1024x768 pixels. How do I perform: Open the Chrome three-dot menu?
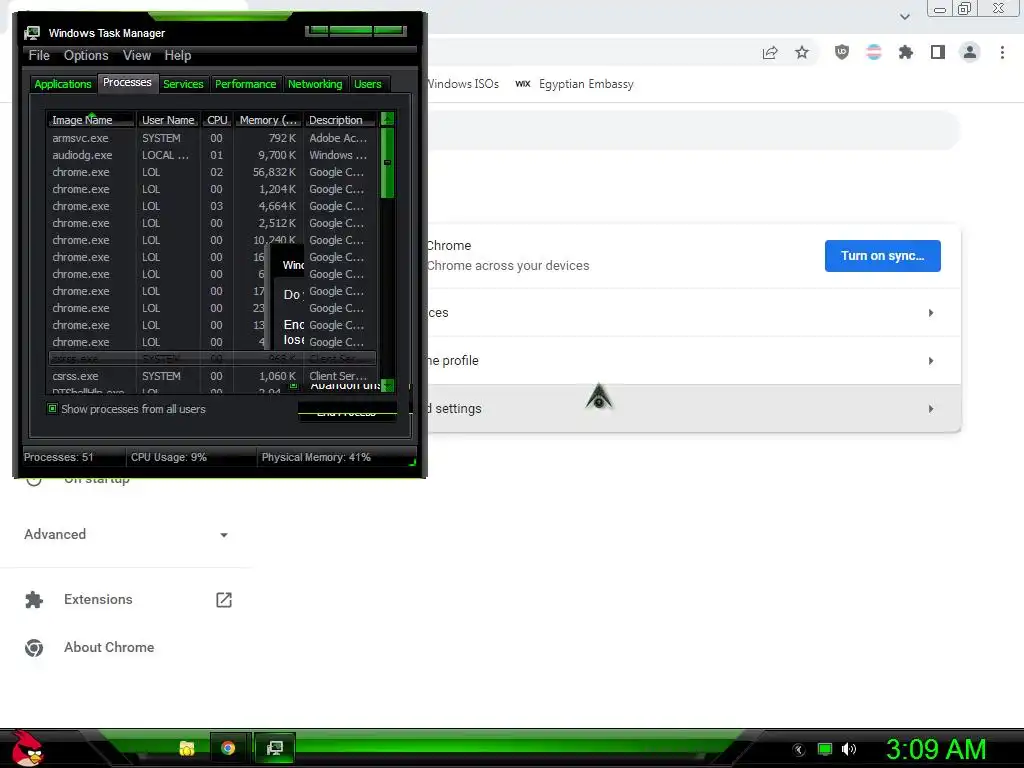[1002, 52]
